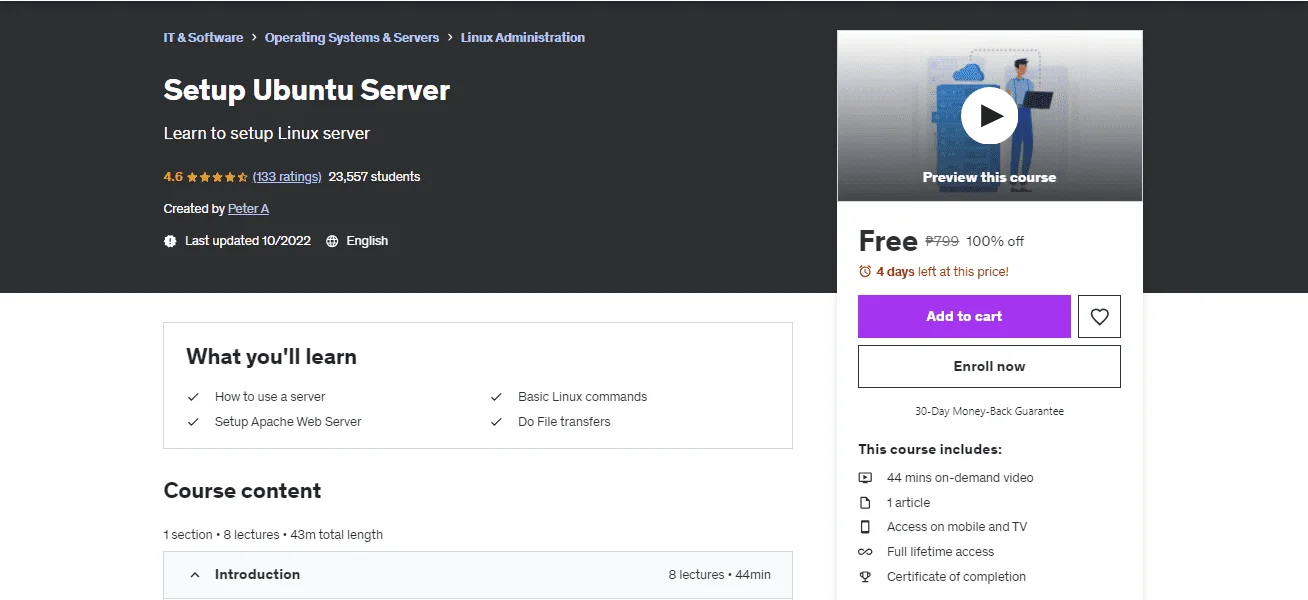Click Enroll now button
The height and width of the screenshot is (600, 1308).
coord(989,366)
